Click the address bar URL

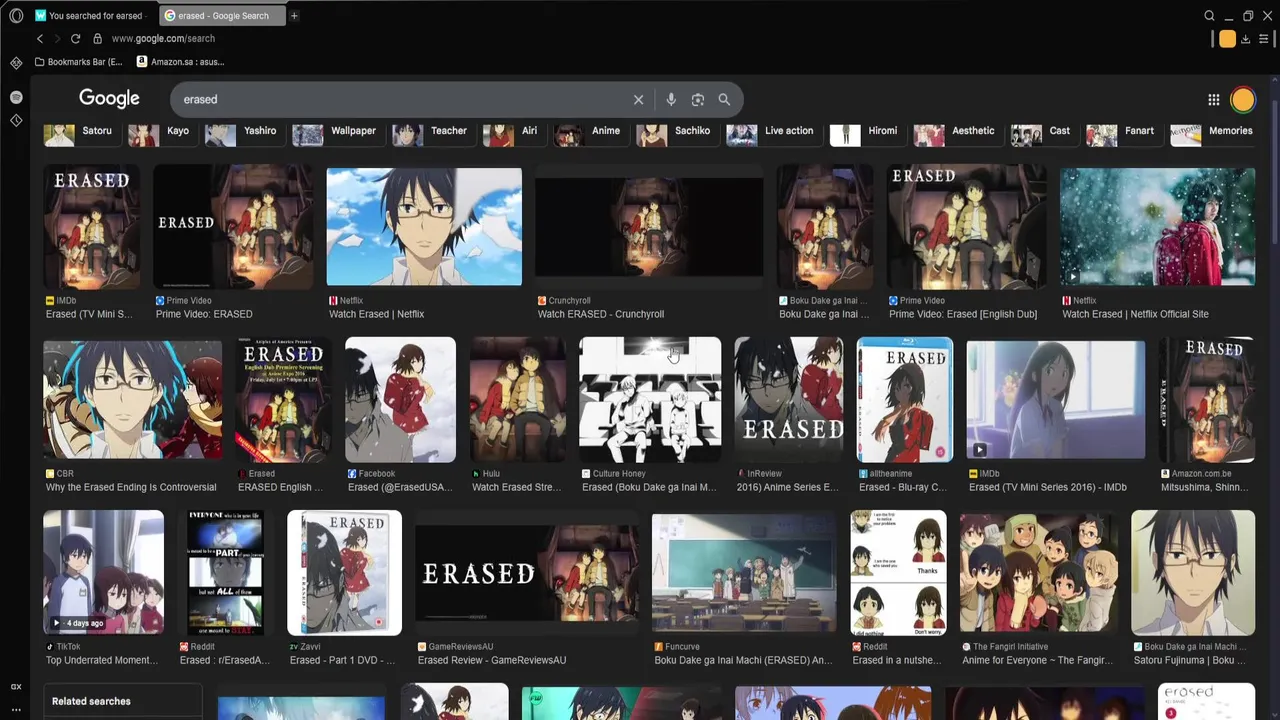click(x=163, y=38)
